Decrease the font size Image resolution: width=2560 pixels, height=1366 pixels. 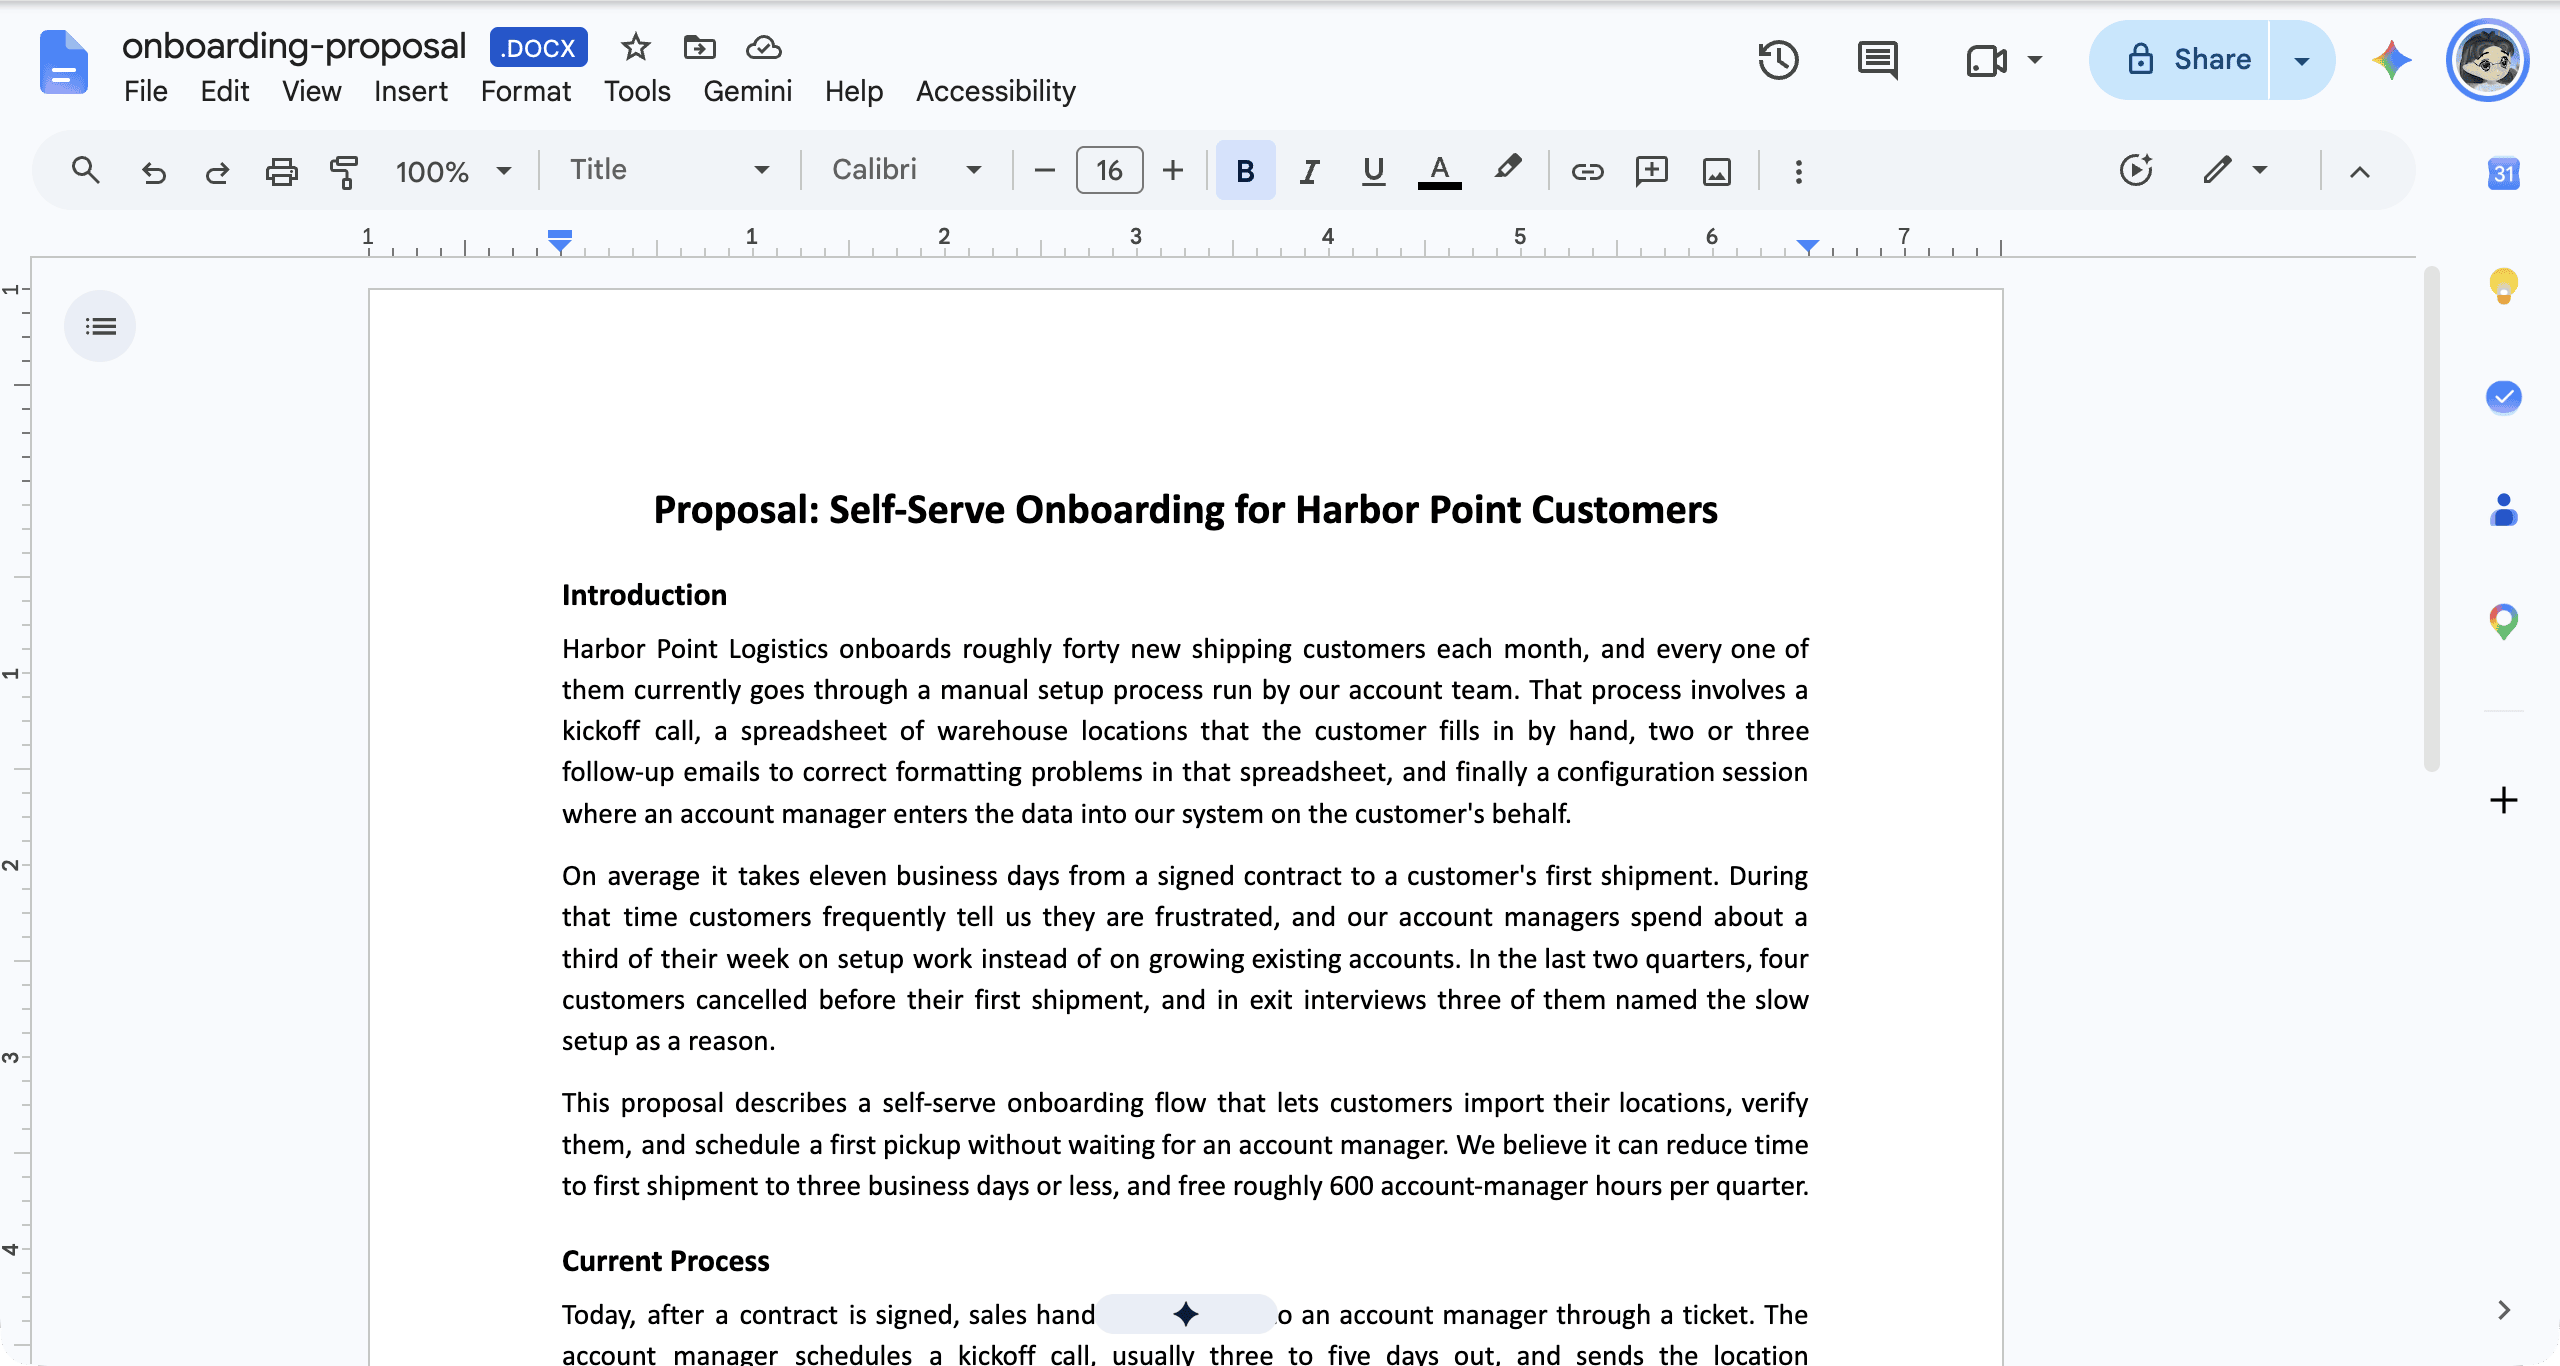tap(1044, 171)
